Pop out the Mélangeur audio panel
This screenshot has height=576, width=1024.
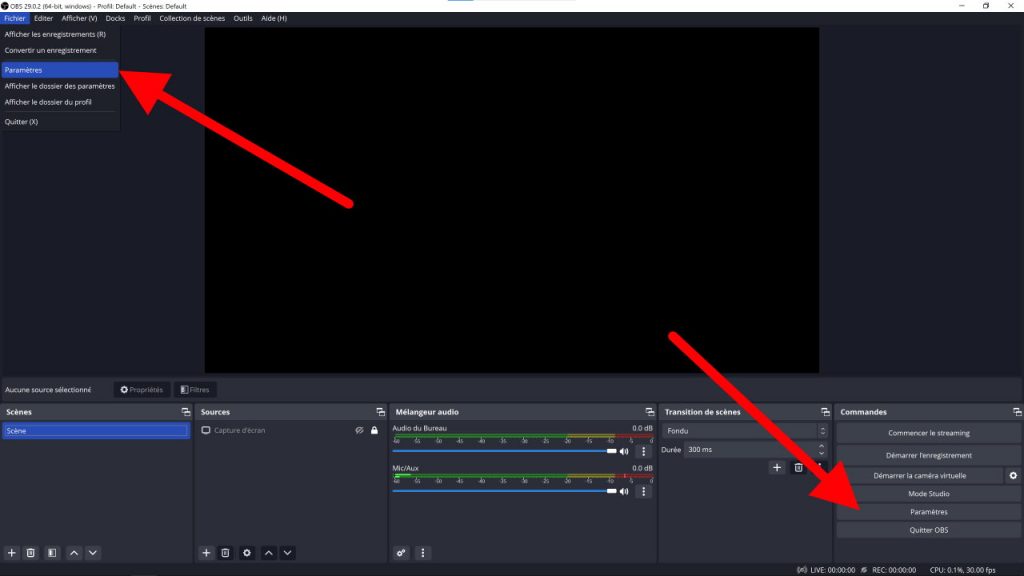pos(648,411)
